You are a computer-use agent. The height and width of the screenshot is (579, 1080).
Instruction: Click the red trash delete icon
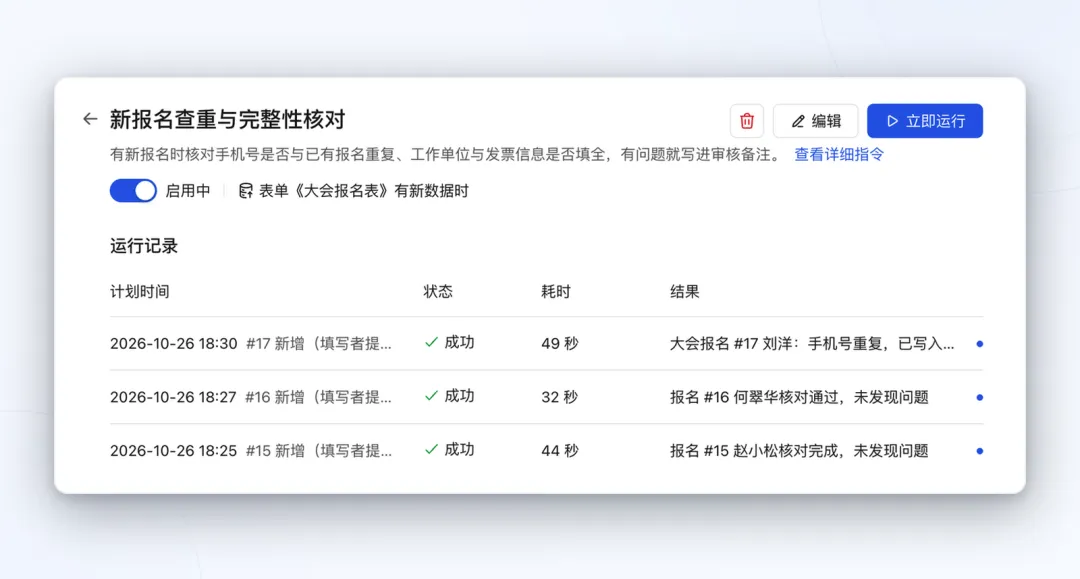[x=747, y=121]
